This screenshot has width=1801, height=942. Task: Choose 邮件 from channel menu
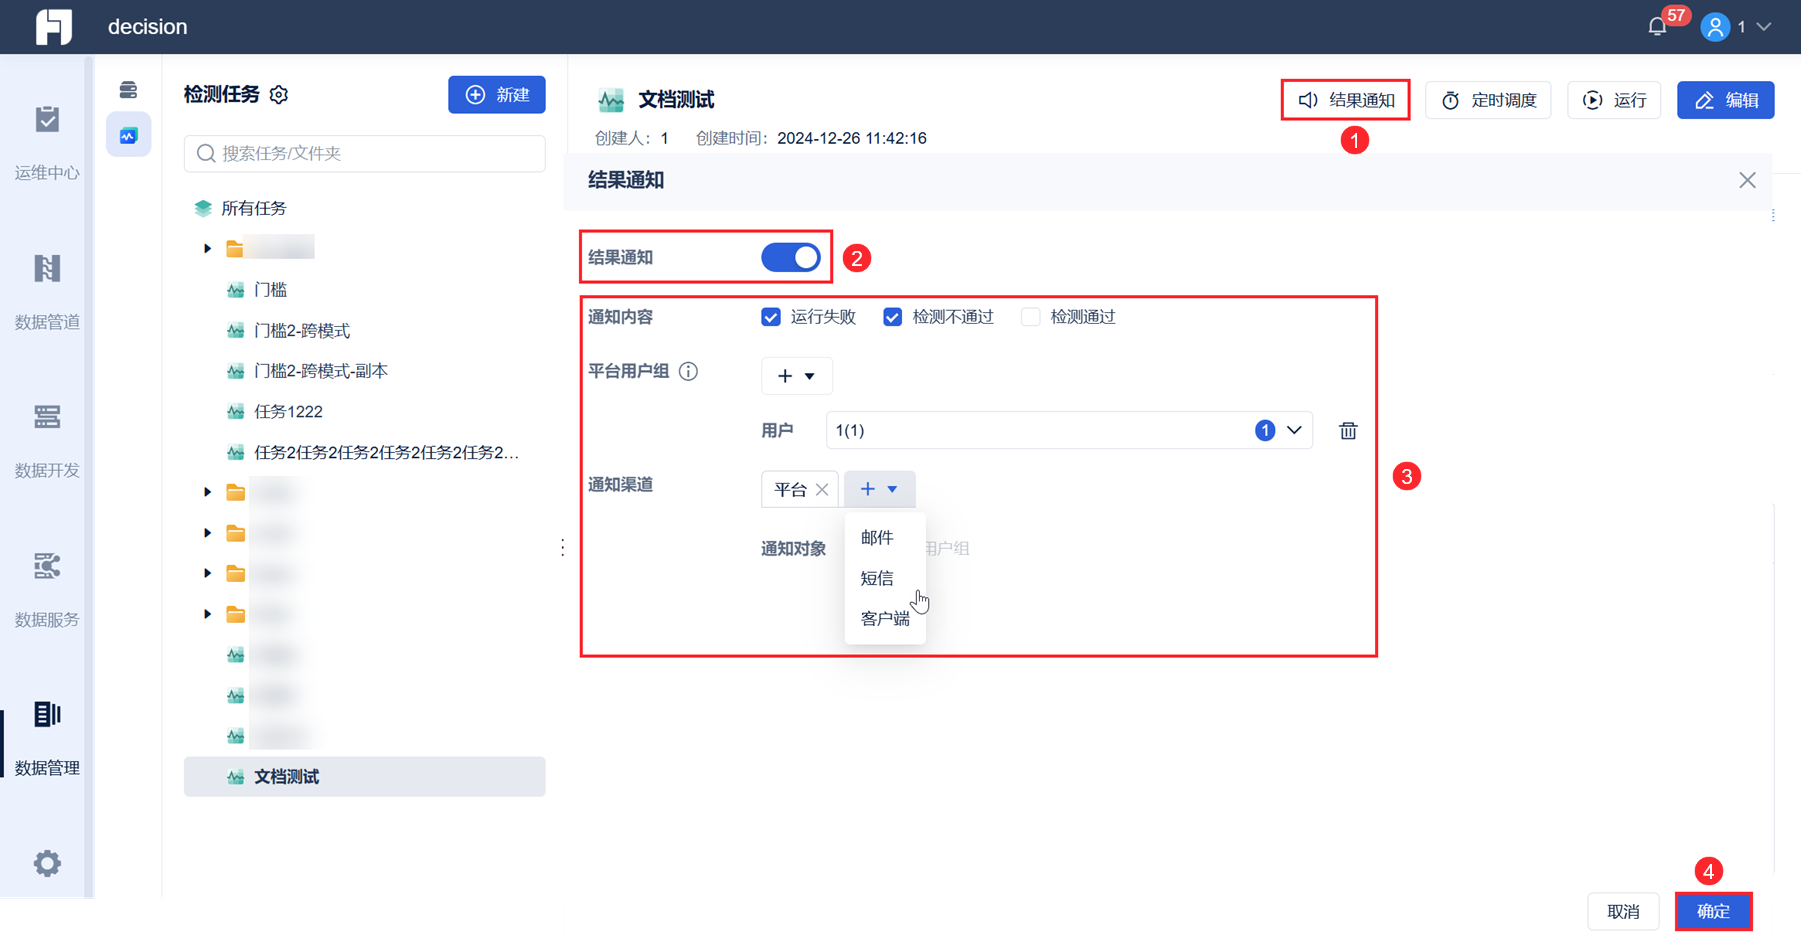[877, 538]
